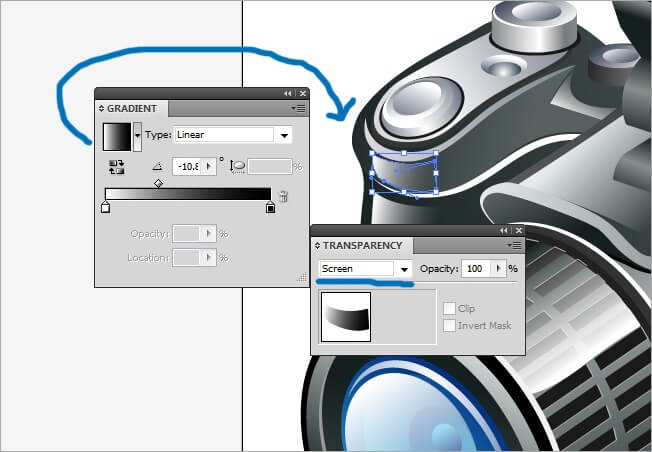Open the gradient Type dropdown
Image resolution: width=652 pixels, height=452 pixels.
[284, 135]
